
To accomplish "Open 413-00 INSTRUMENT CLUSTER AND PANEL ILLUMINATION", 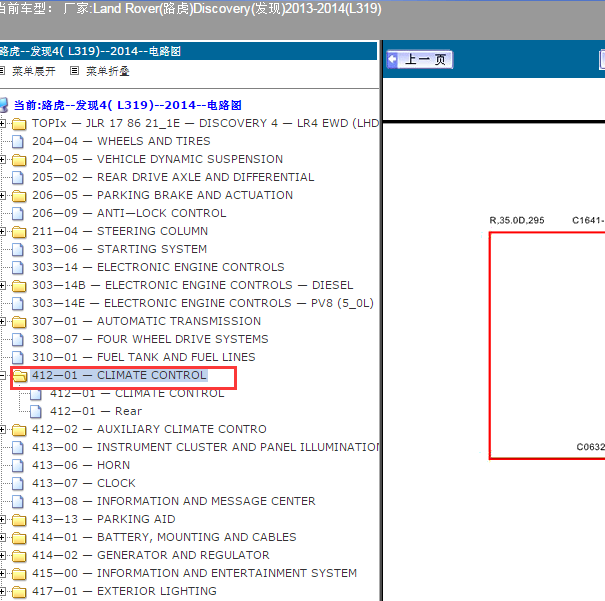I will 206,447.
